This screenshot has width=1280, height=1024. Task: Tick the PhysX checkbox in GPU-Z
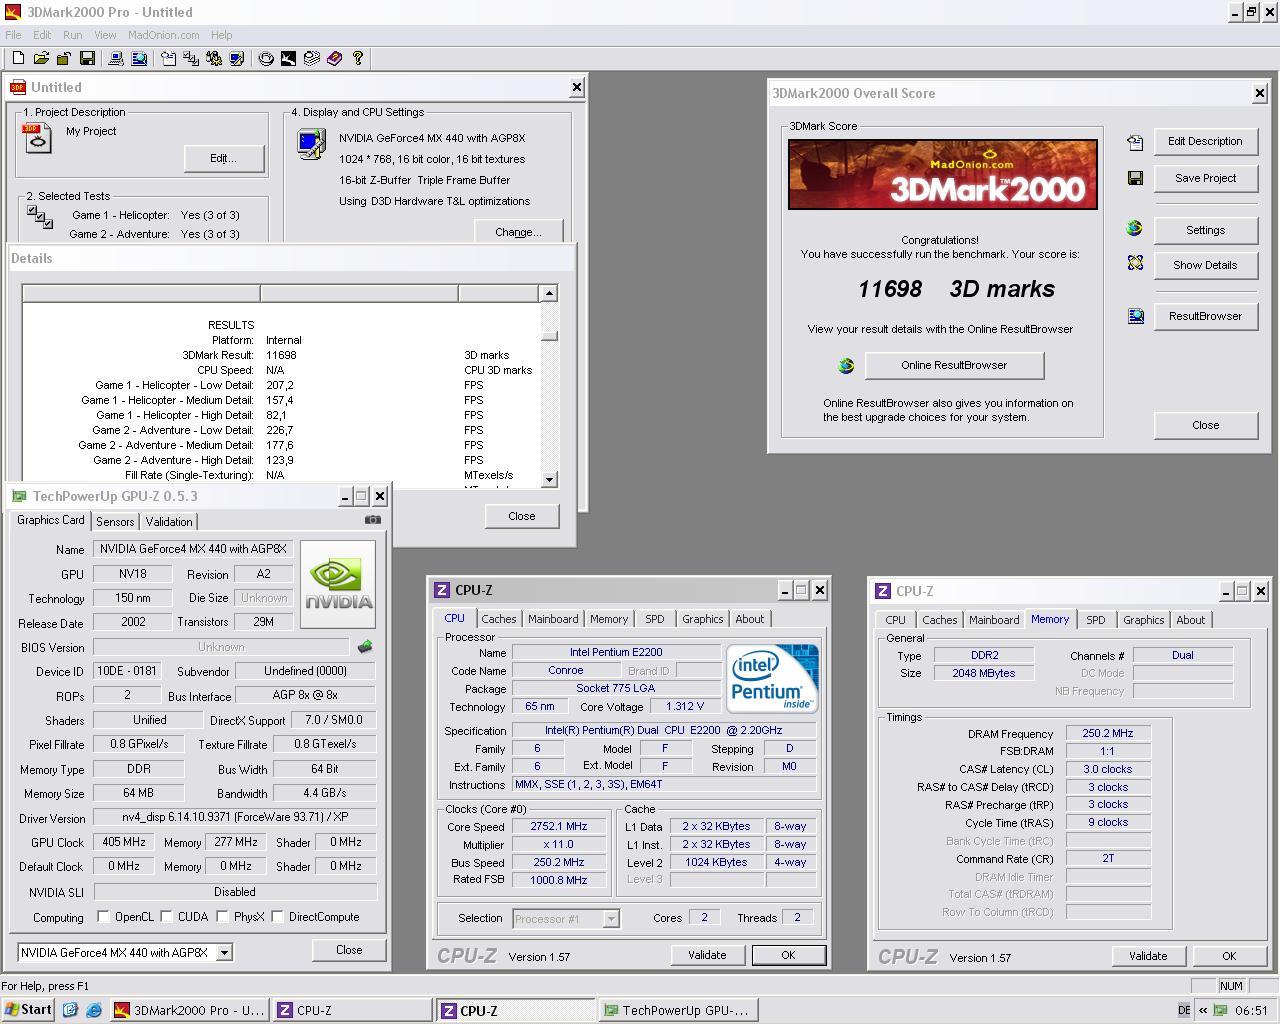pos(222,916)
